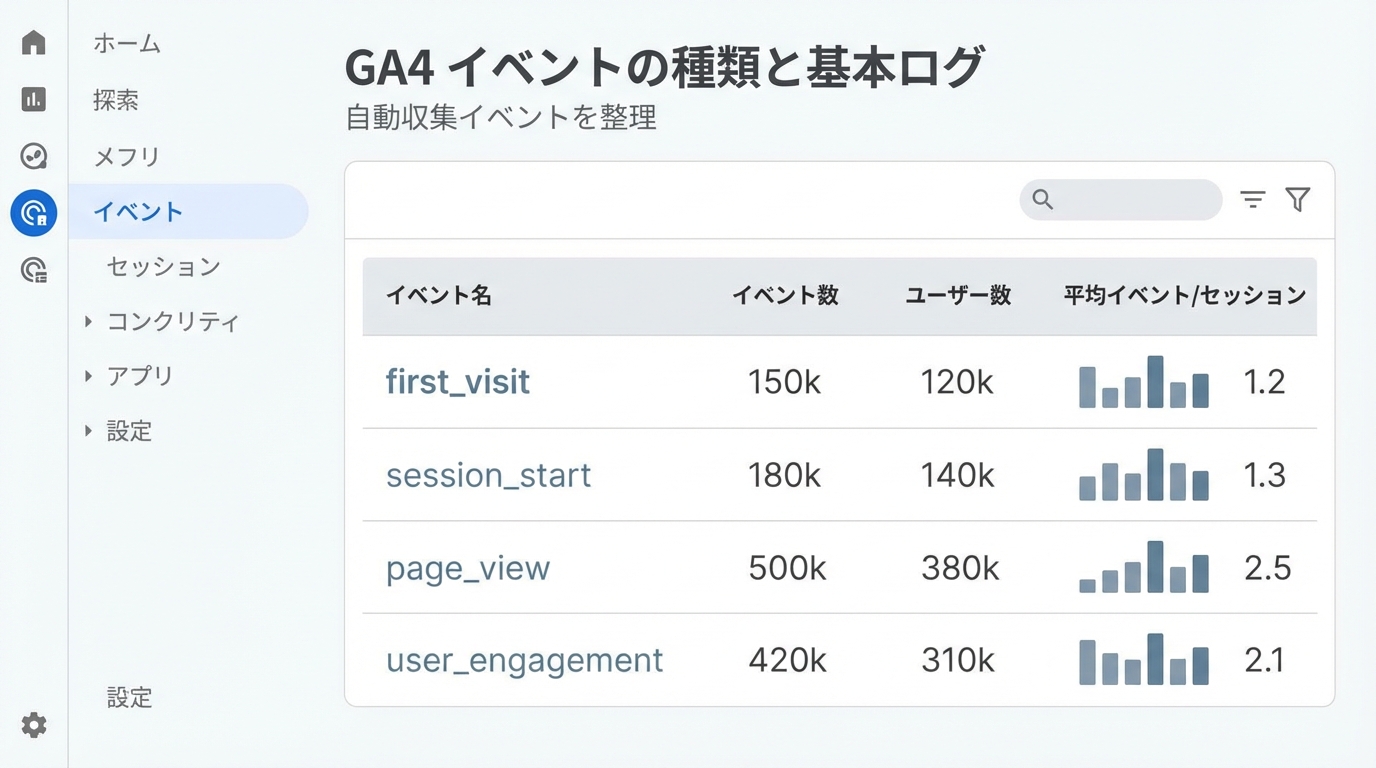This screenshot has height=768, width=1376.
Task: Click the user_engagement sparkline chart
Action: 1142,660
